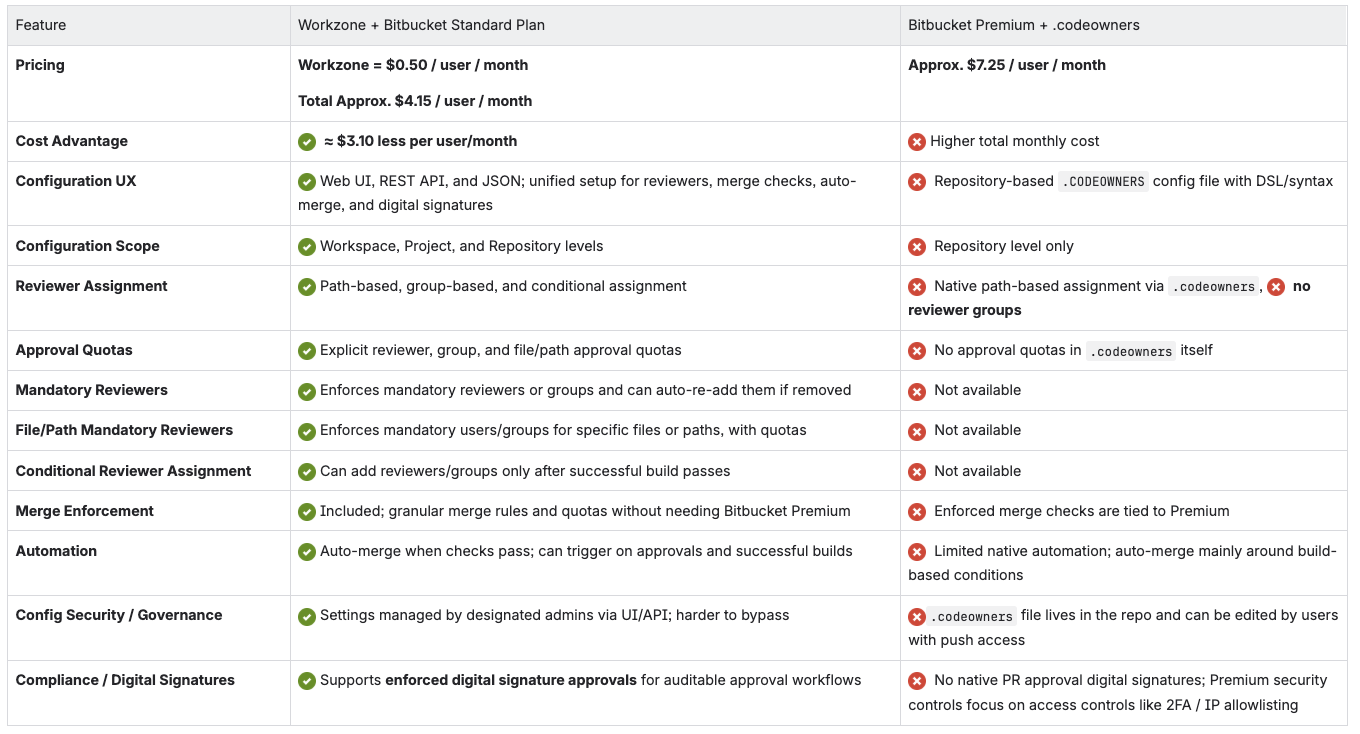The height and width of the screenshot is (734, 1360).
Task: Click the green check in Merge Enforcement row
Action: (x=307, y=512)
